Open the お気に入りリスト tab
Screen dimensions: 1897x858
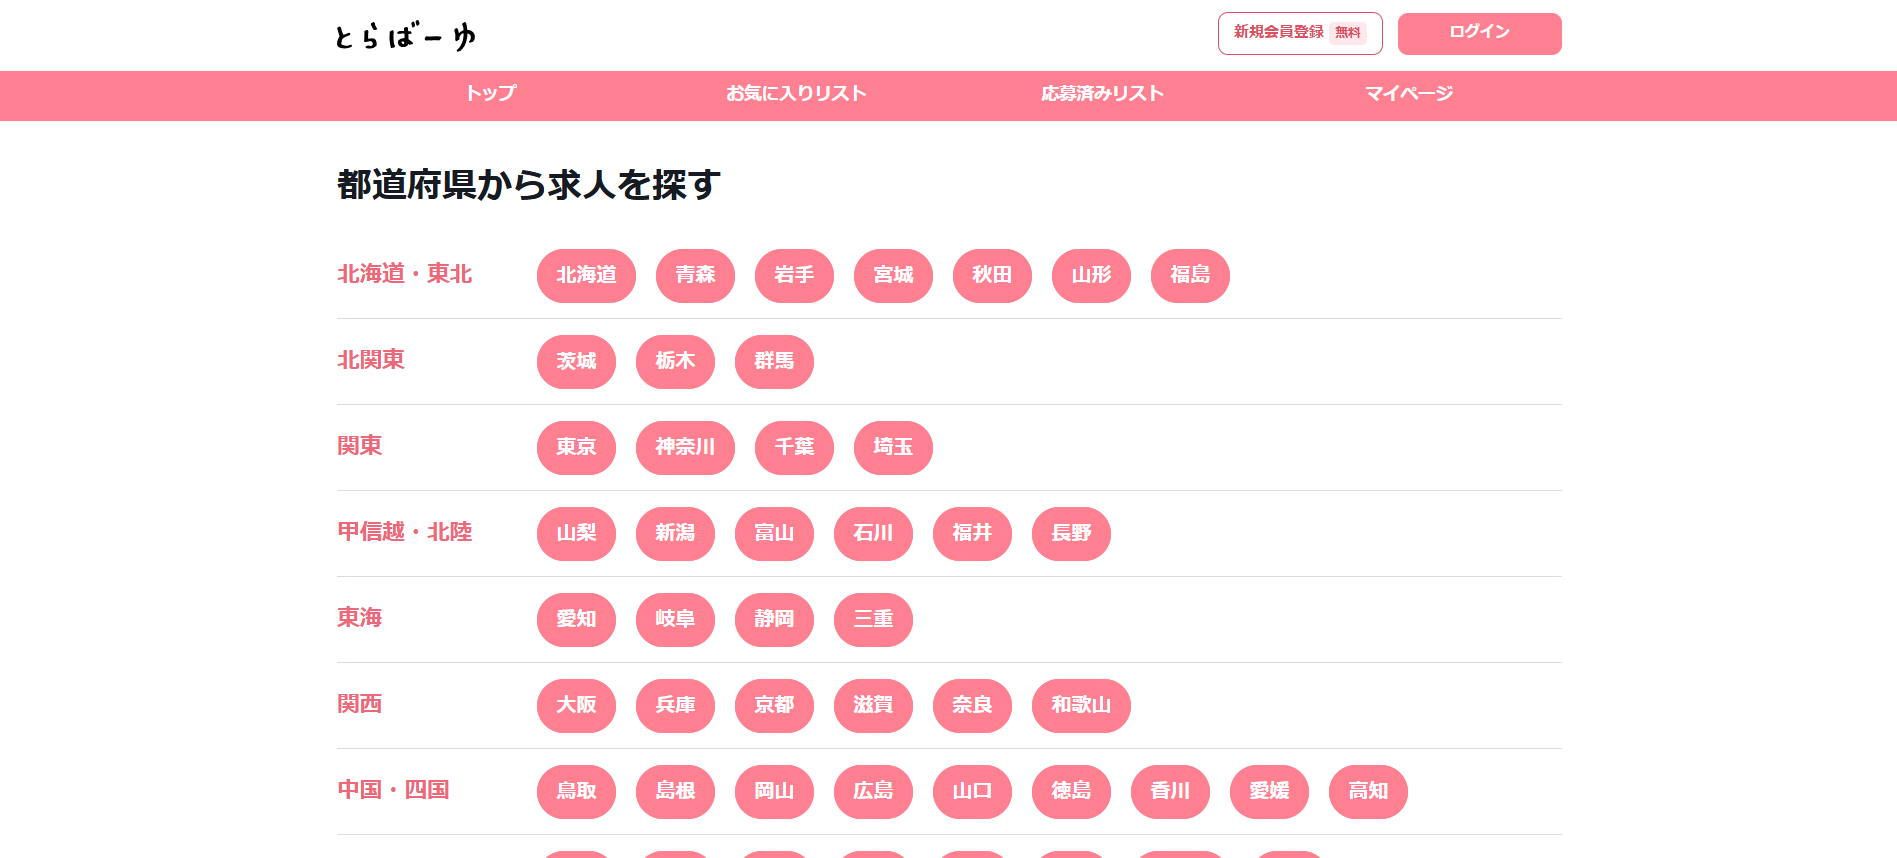[x=796, y=94]
